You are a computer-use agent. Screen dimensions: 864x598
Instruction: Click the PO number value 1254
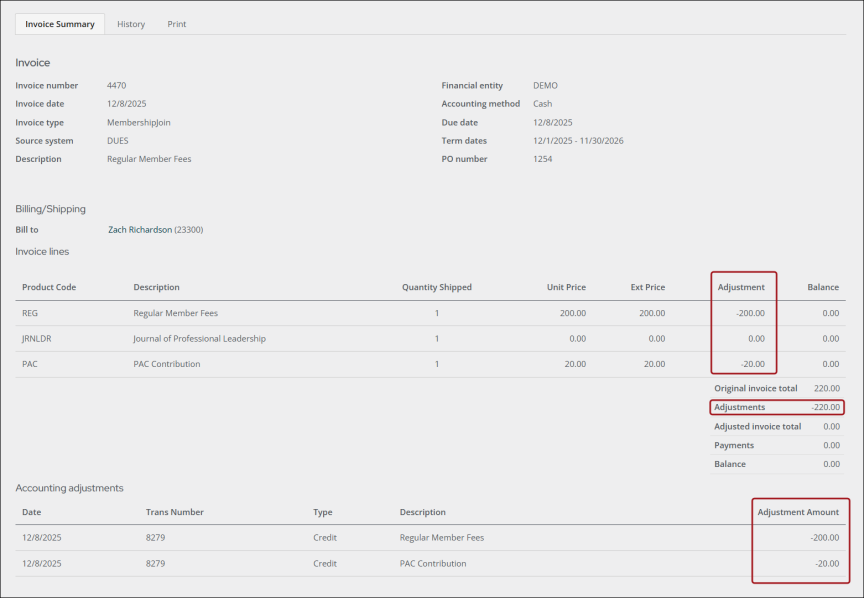[543, 159]
